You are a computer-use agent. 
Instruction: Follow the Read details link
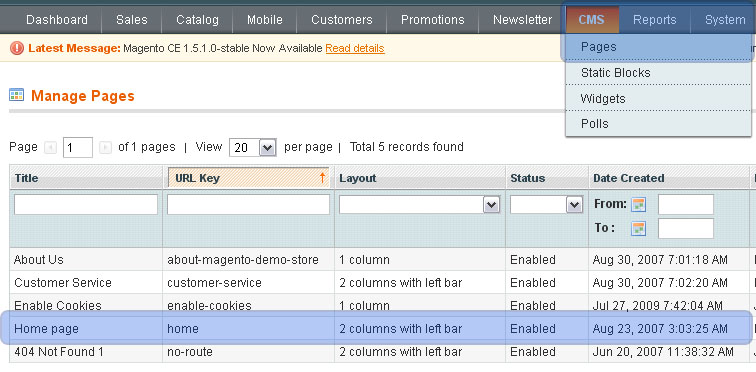click(355, 48)
